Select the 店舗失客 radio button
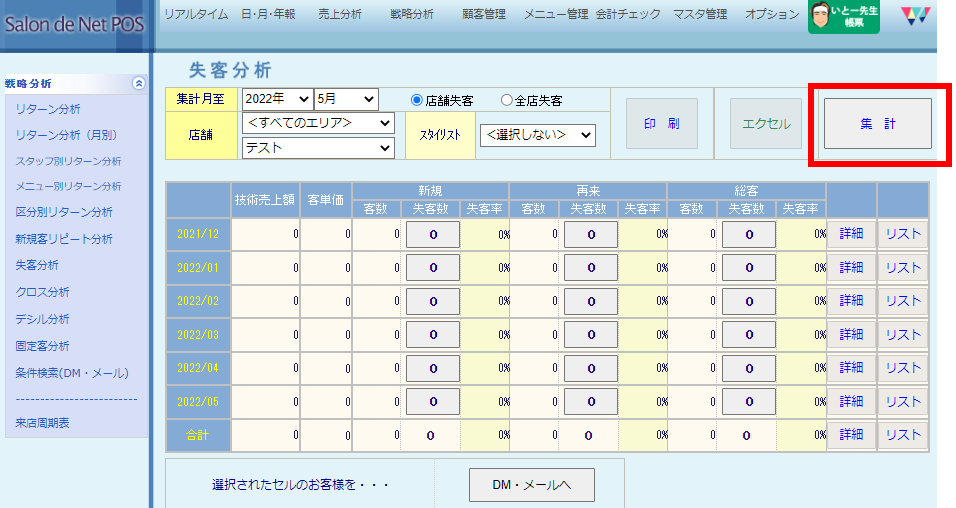Image resolution: width=956 pixels, height=508 pixels. coord(417,100)
